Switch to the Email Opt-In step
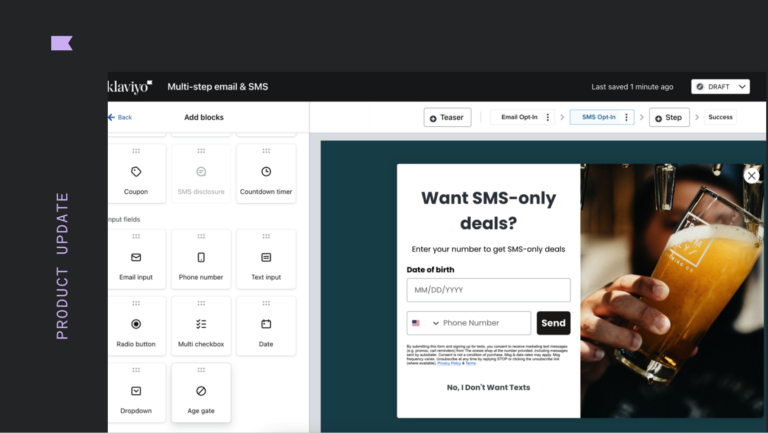The image size is (768, 433). [x=519, y=117]
